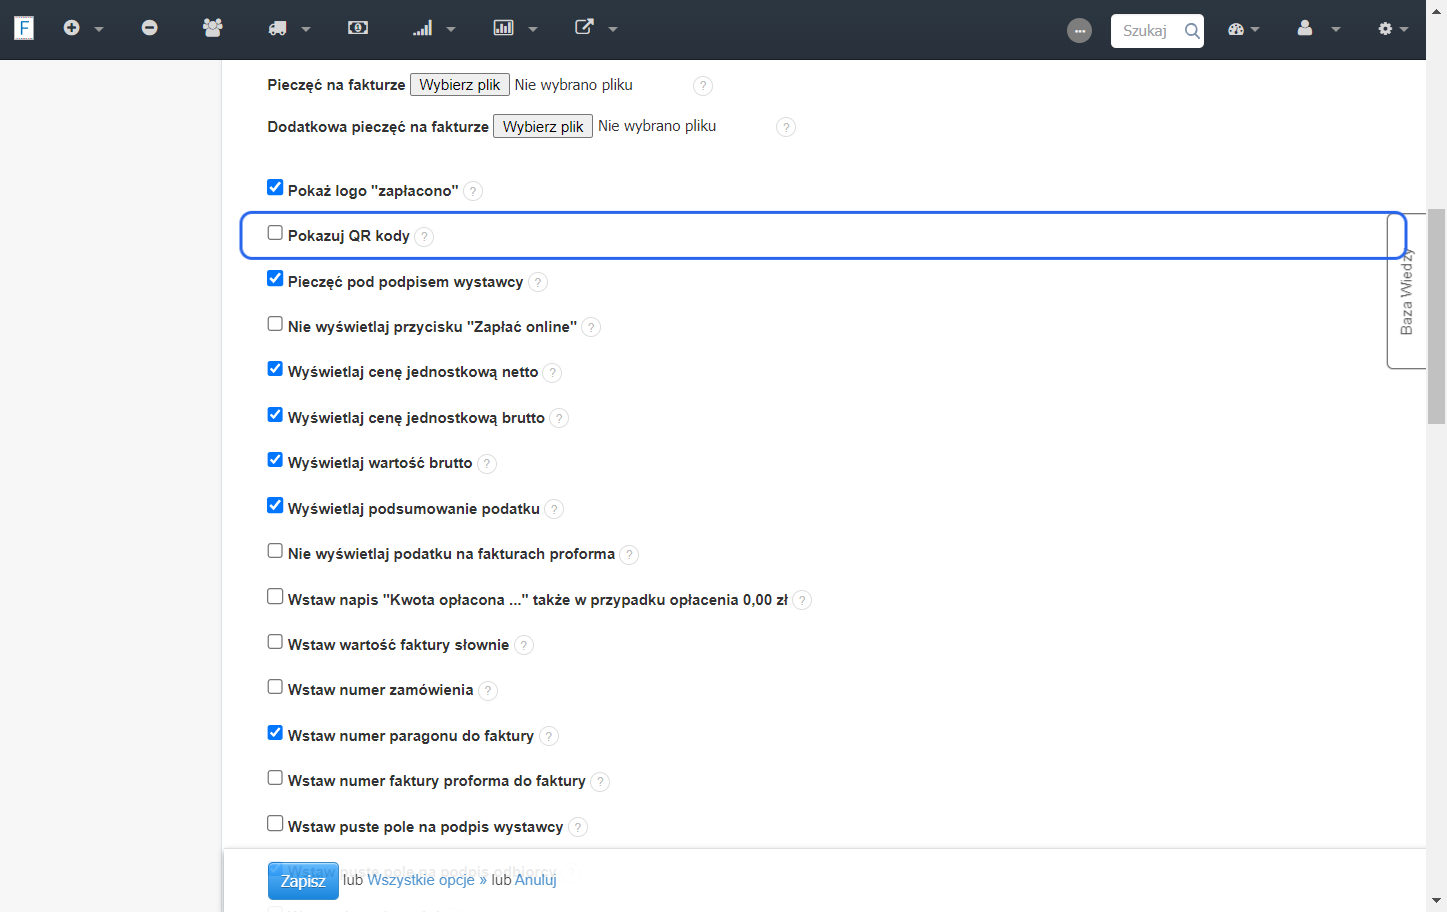
Task: Expand the dropdown arrow beside user icon
Action: [x=1335, y=30]
